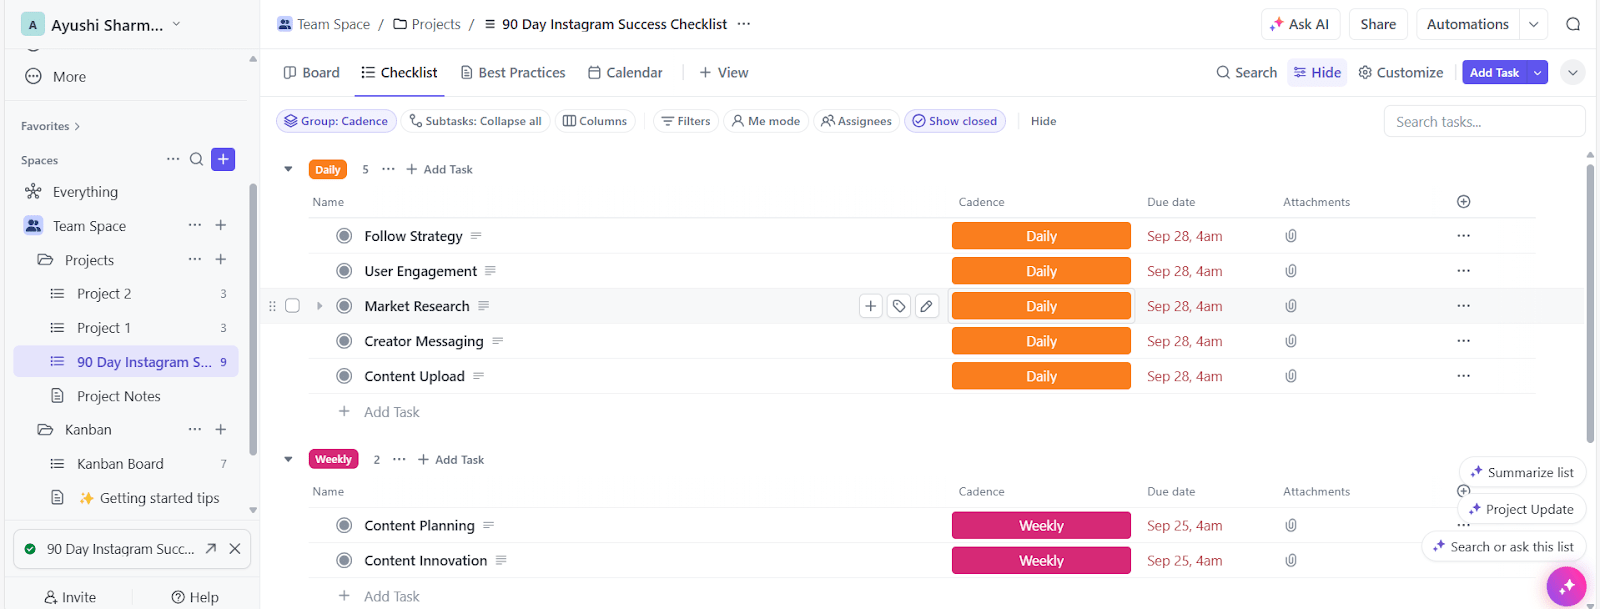Click the purple create space plus button
The height and width of the screenshot is (609, 1600).
[223, 159]
